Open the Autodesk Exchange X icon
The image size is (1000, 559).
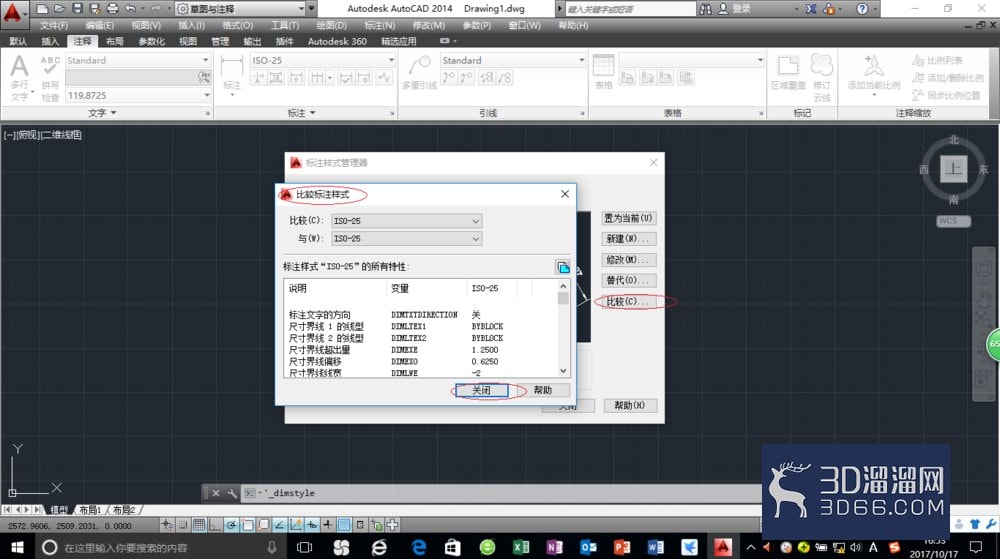coord(811,9)
